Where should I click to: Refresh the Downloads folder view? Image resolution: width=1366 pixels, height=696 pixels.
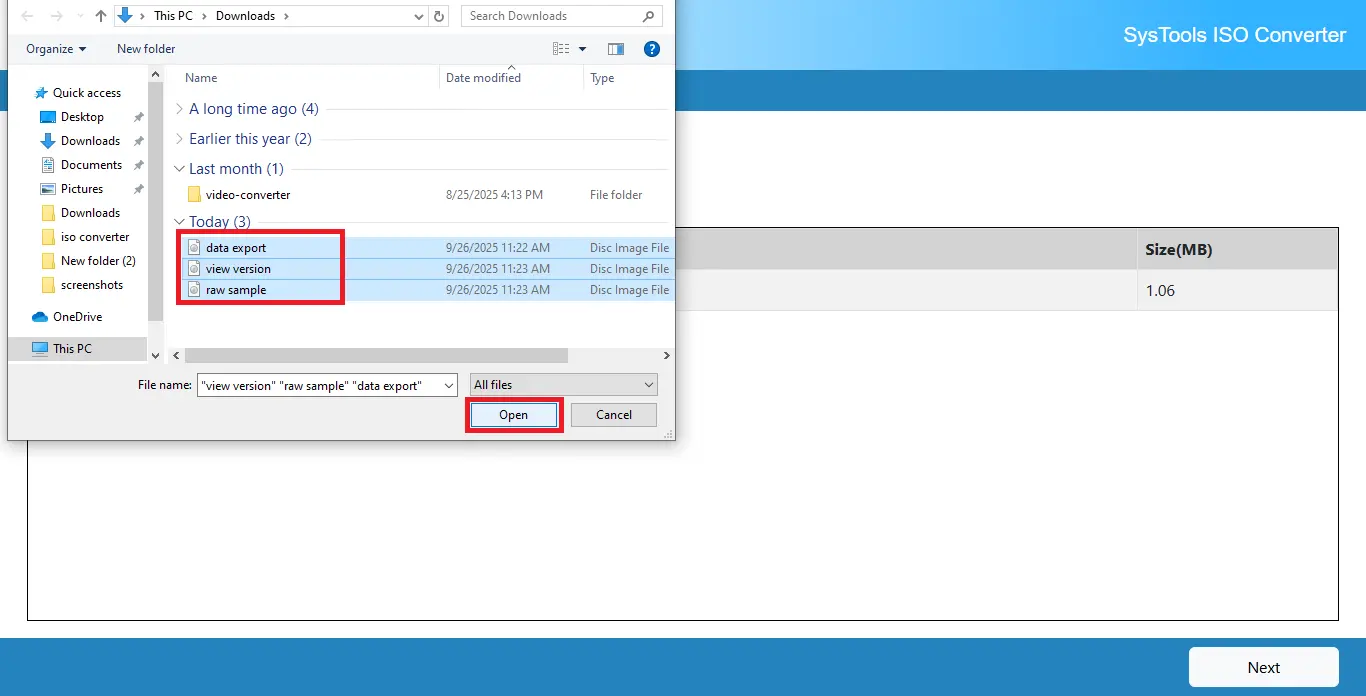440,16
